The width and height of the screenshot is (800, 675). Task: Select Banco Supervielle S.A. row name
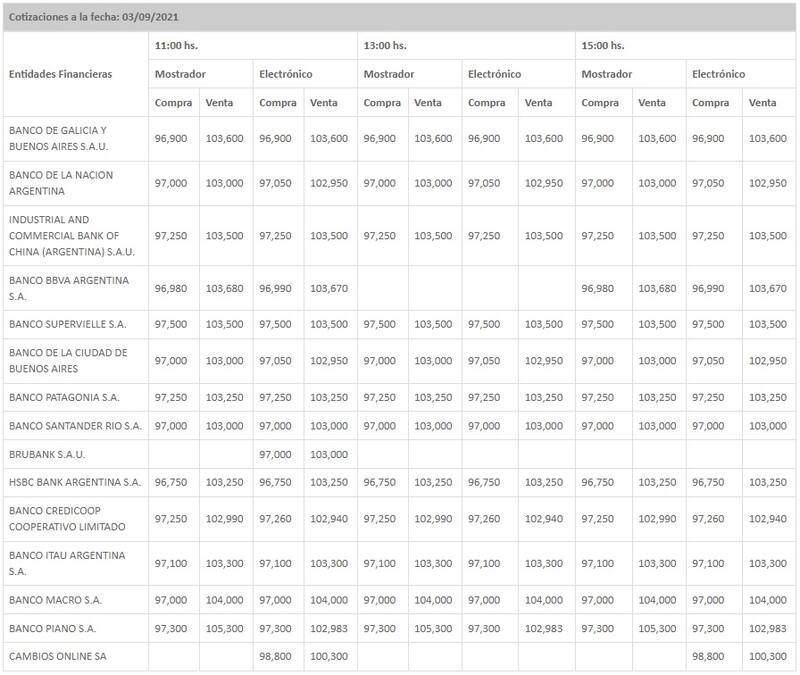(x=67, y=325)
